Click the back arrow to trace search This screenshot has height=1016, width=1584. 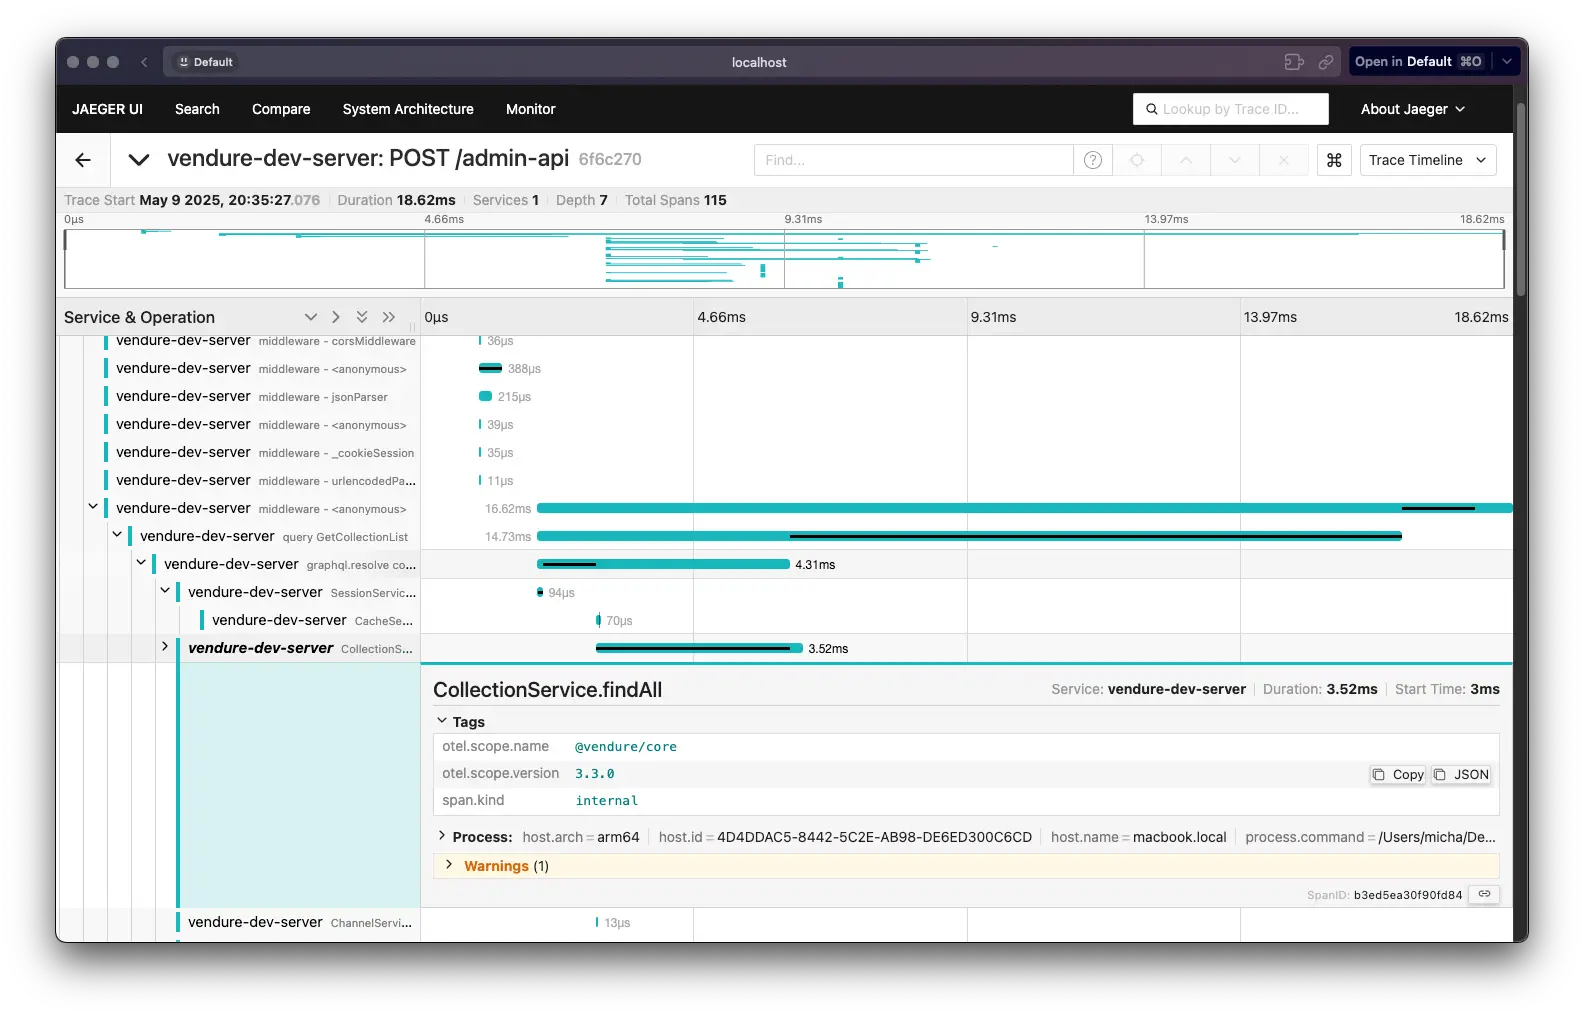pyautogui.click(x=83, y=160)
